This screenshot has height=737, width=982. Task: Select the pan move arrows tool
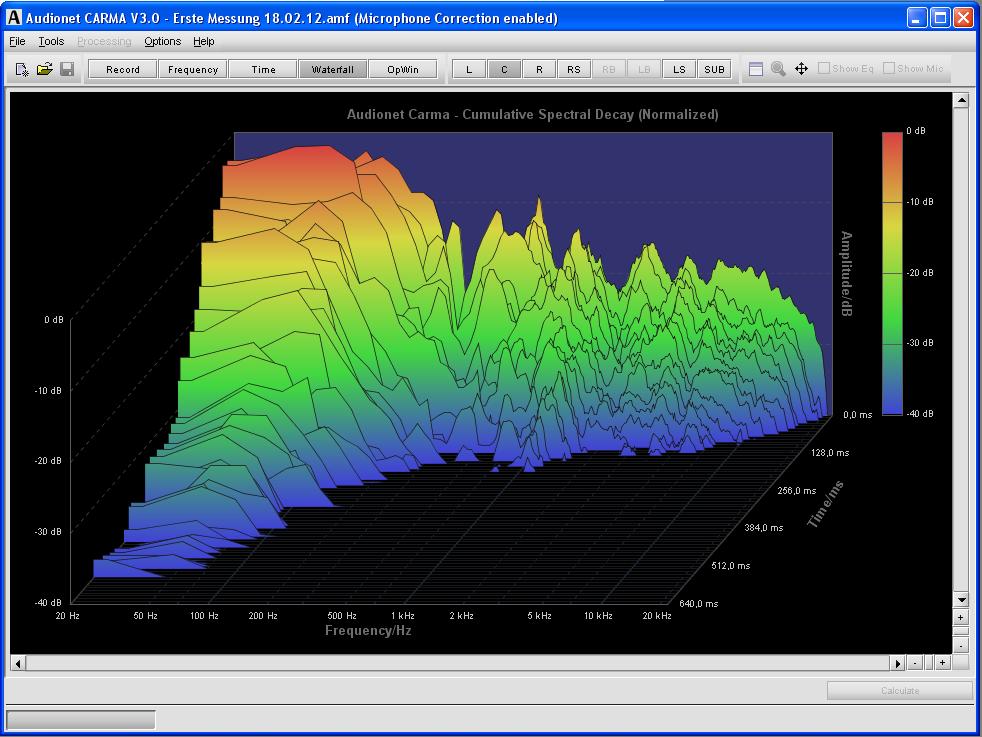pos(801,69)
